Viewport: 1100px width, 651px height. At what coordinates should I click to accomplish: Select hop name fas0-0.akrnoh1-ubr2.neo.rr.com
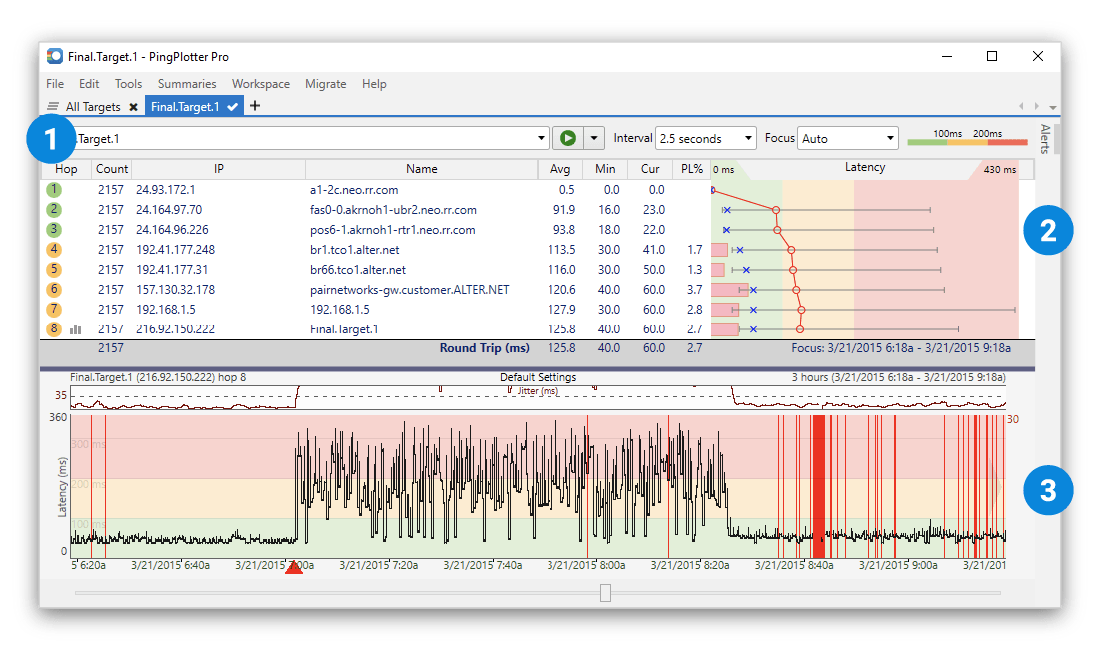[394, 210]
